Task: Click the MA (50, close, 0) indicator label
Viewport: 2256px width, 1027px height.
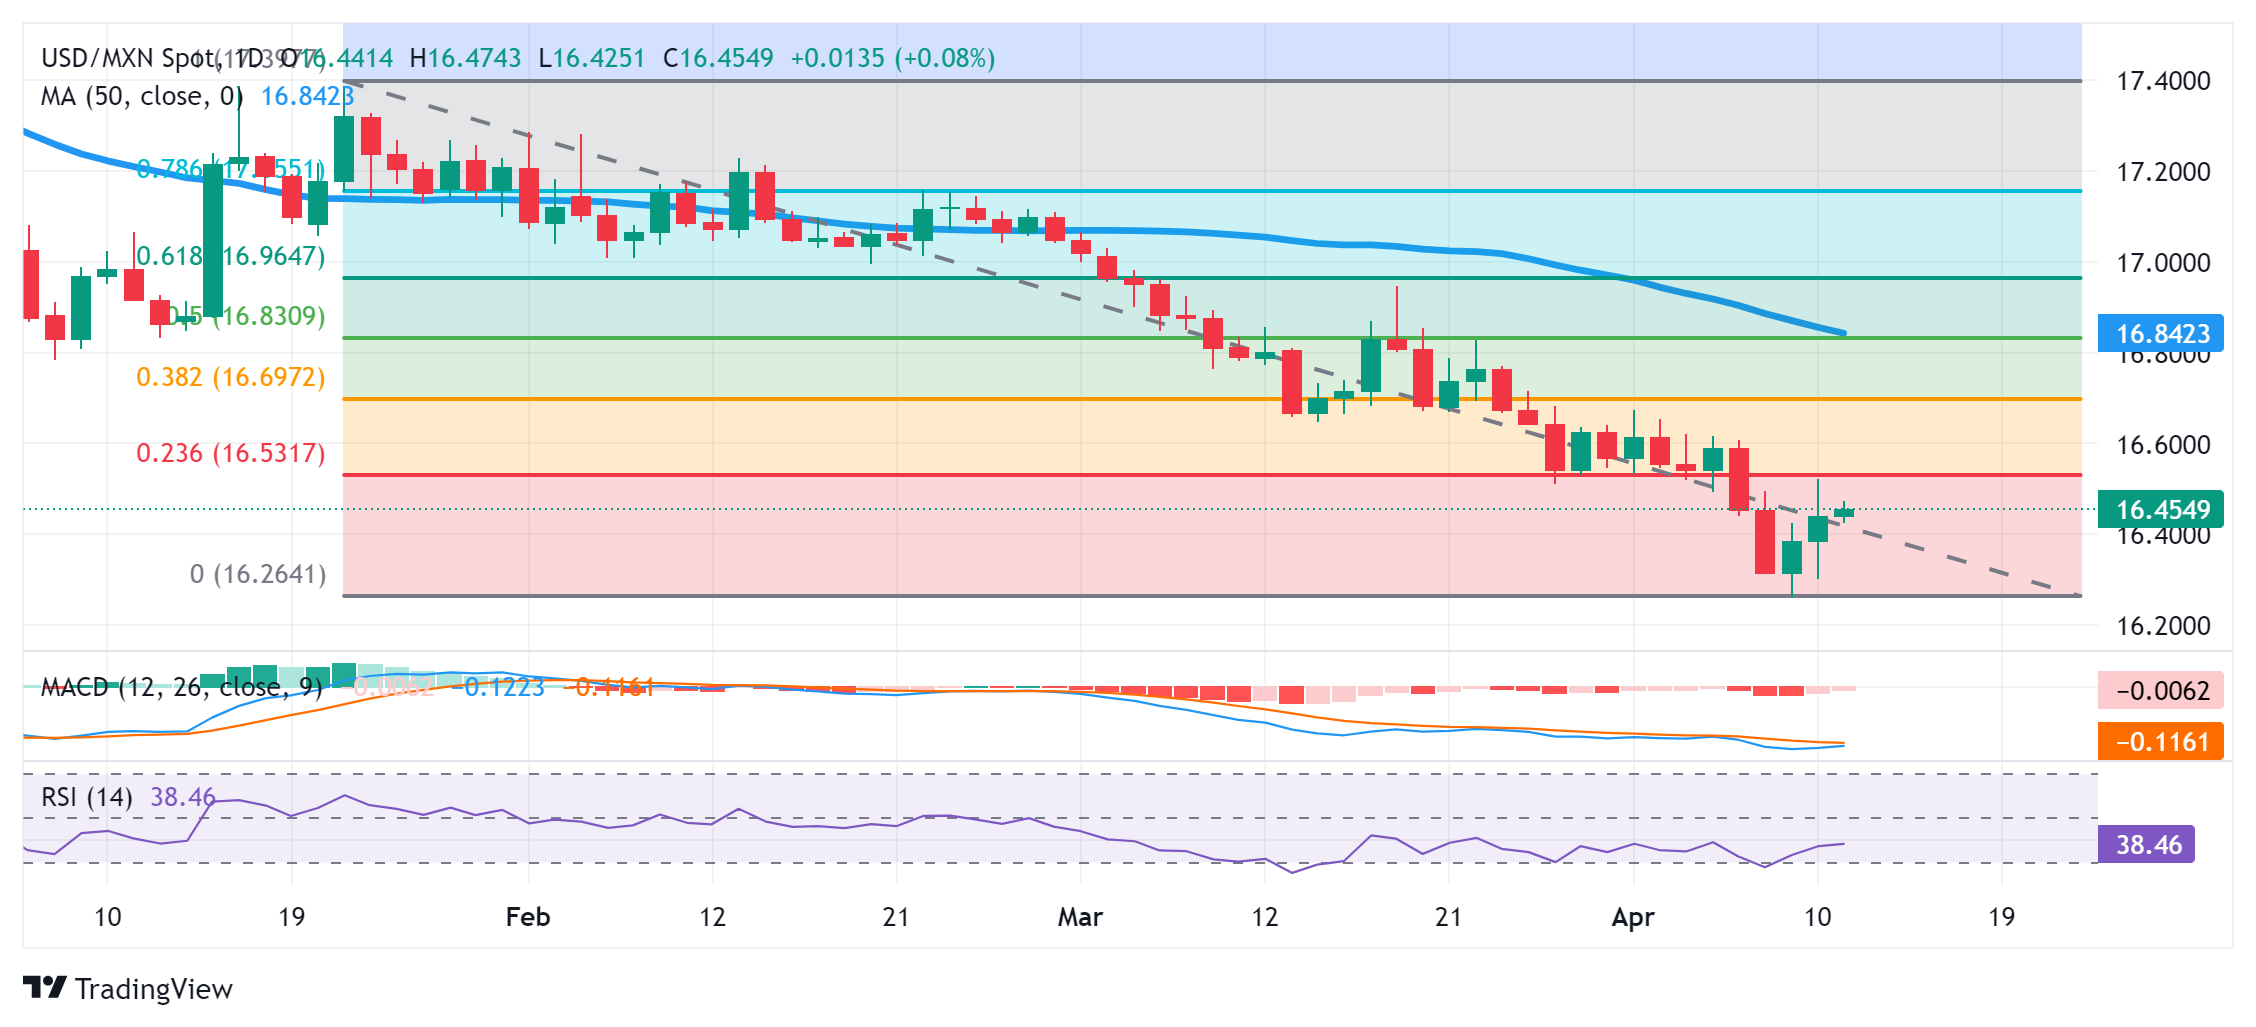Action: click(x=141, y=97)
